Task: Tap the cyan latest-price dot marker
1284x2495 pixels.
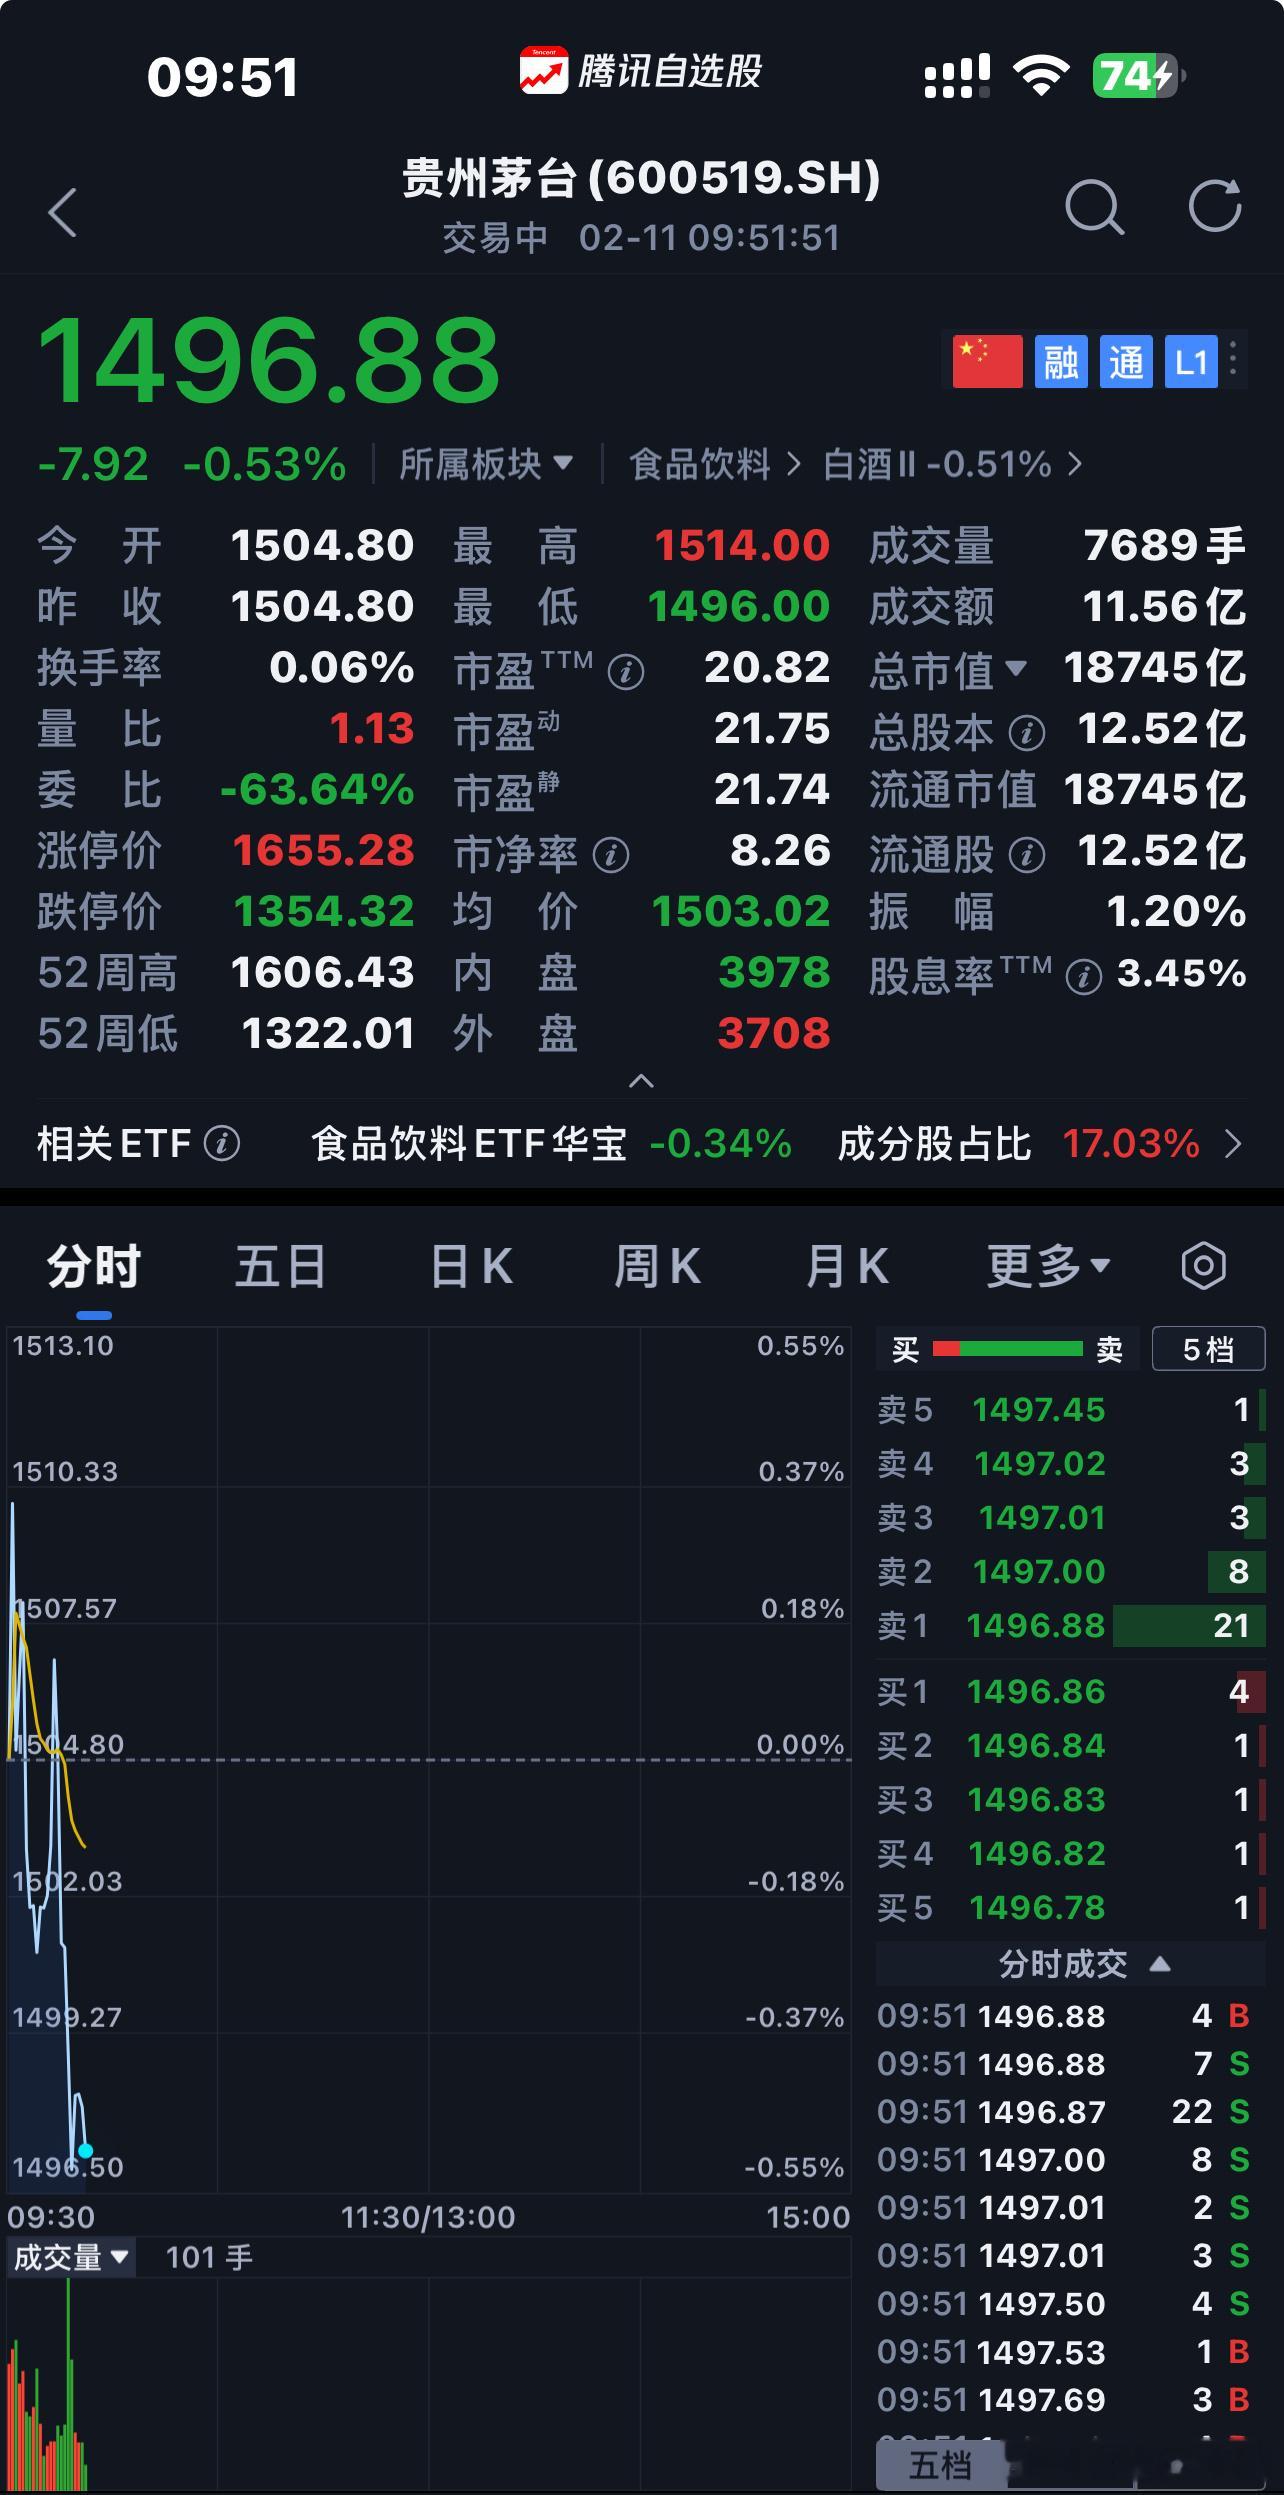Action: pyautogui.click(x=85, y=2150)
